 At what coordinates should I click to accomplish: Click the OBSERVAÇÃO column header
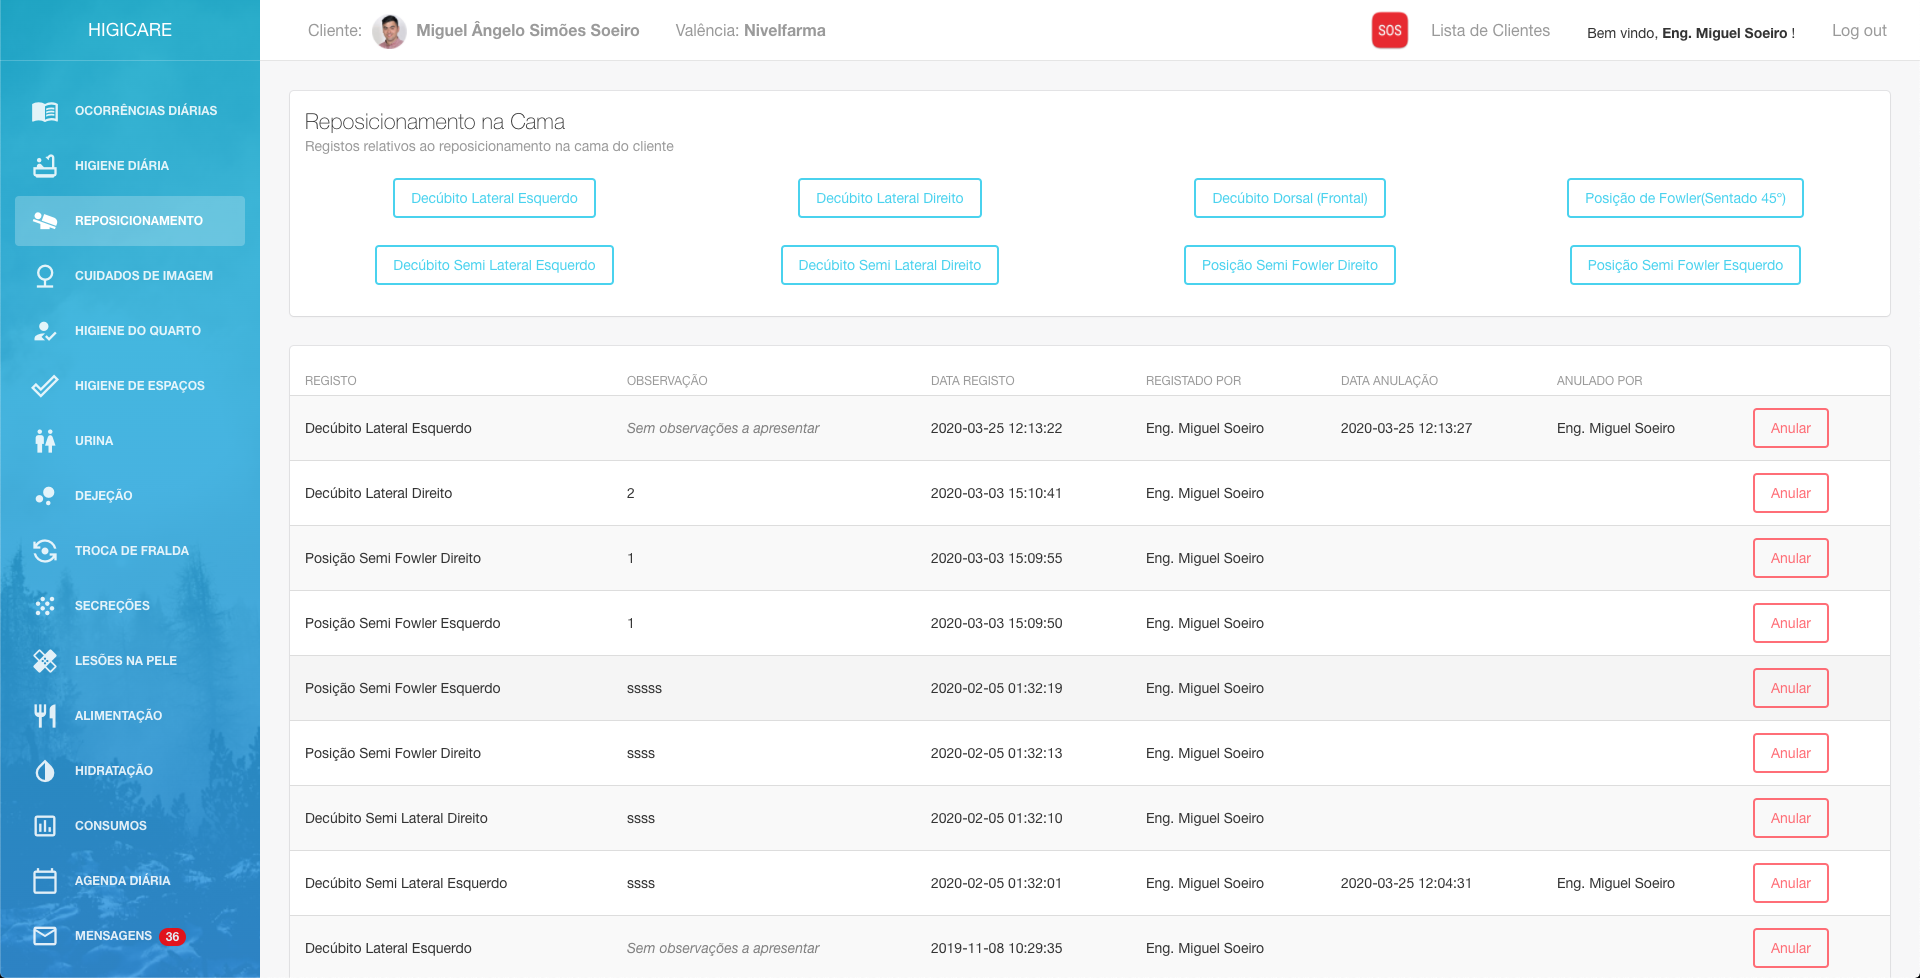point(667,381)
